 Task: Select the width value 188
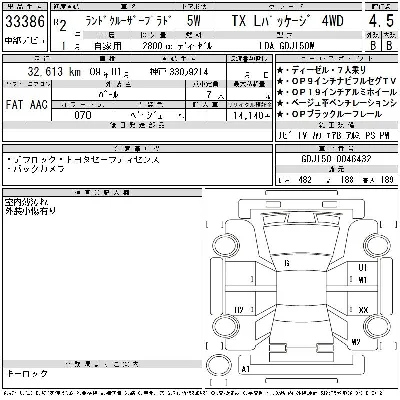tap(347, 180)
